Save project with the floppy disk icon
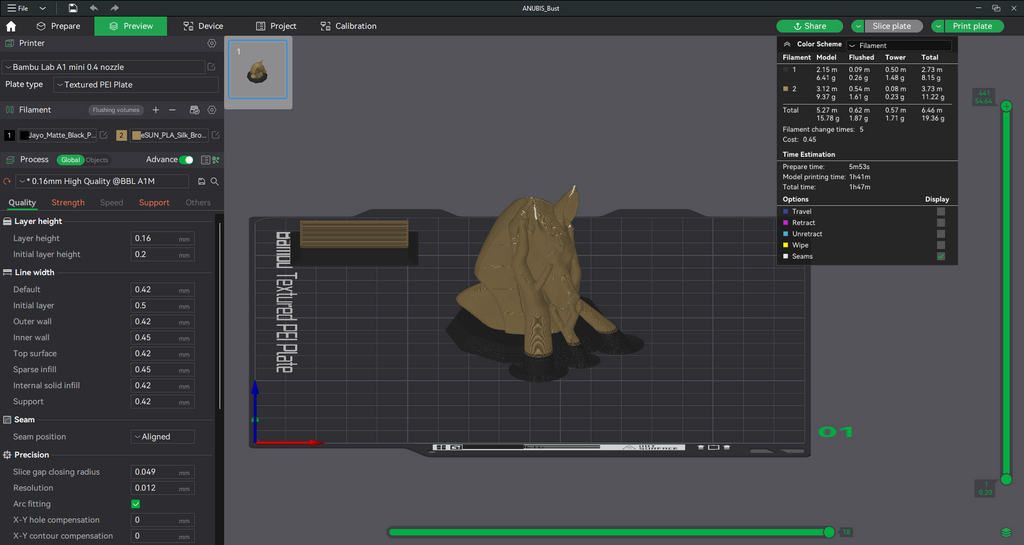1024x545 pixels. 72,8
